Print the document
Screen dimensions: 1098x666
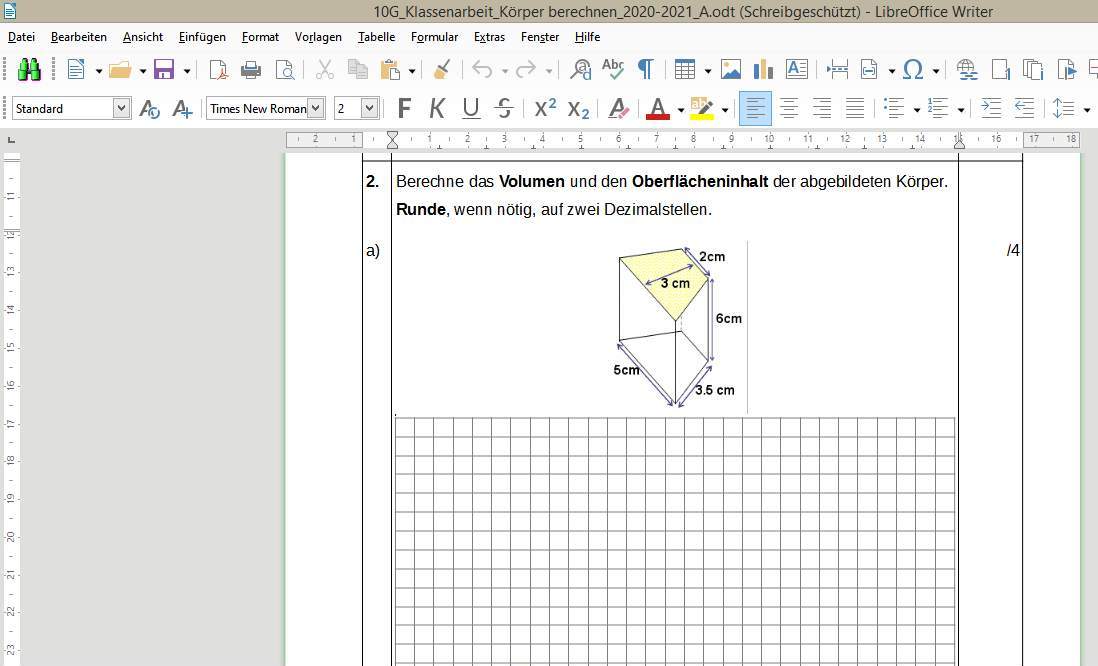point(251,69)
